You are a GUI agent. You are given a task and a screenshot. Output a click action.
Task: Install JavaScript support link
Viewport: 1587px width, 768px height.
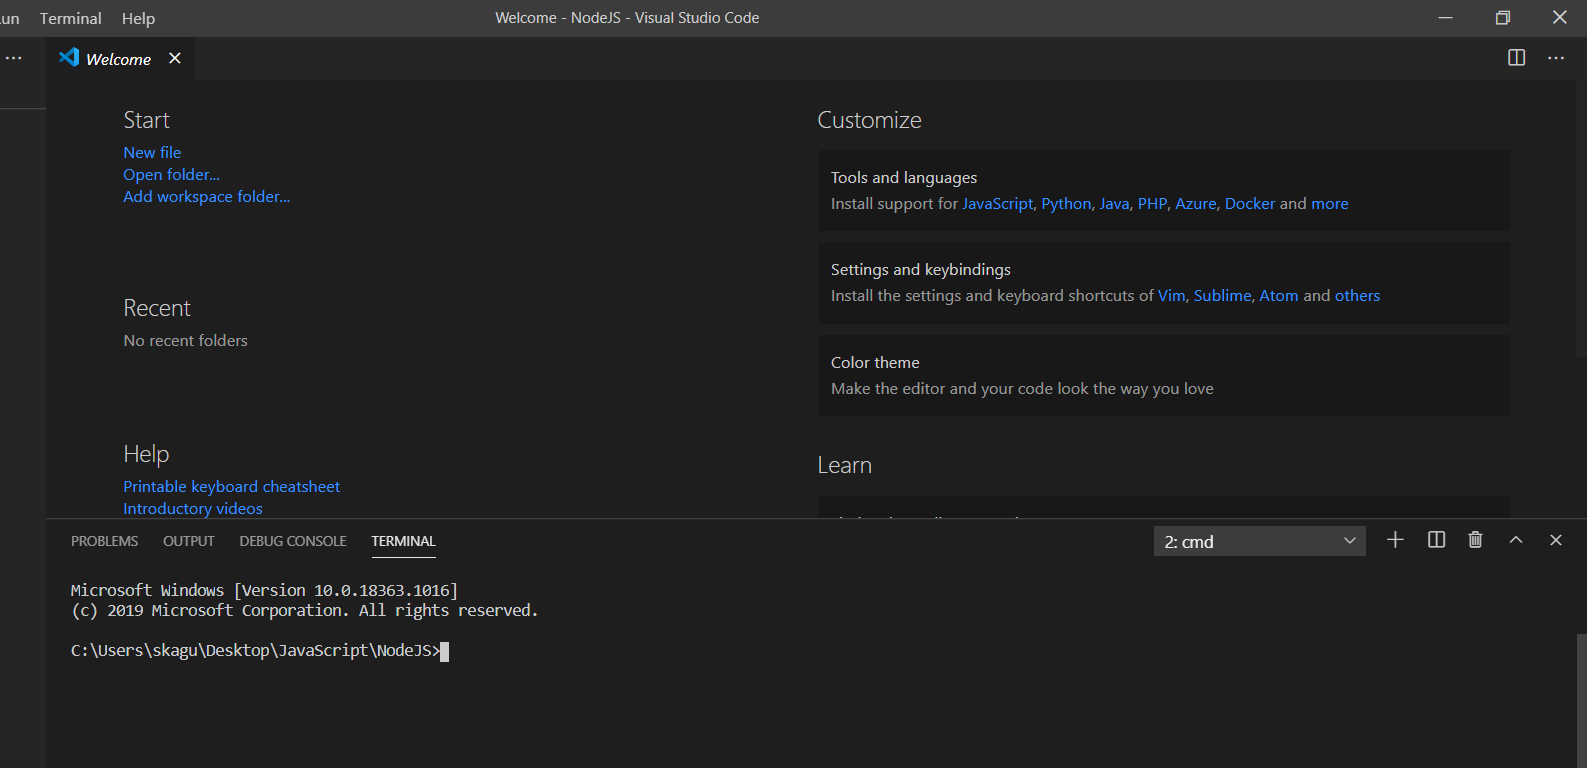tap(997, 203)
